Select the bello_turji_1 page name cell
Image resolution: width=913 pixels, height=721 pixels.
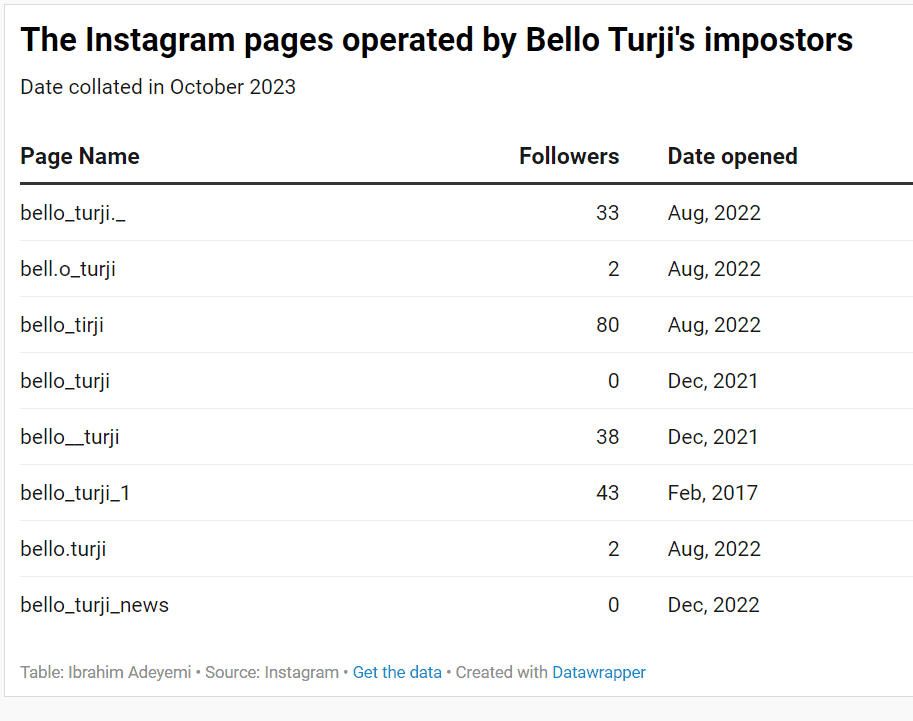[x=75, y=493]
